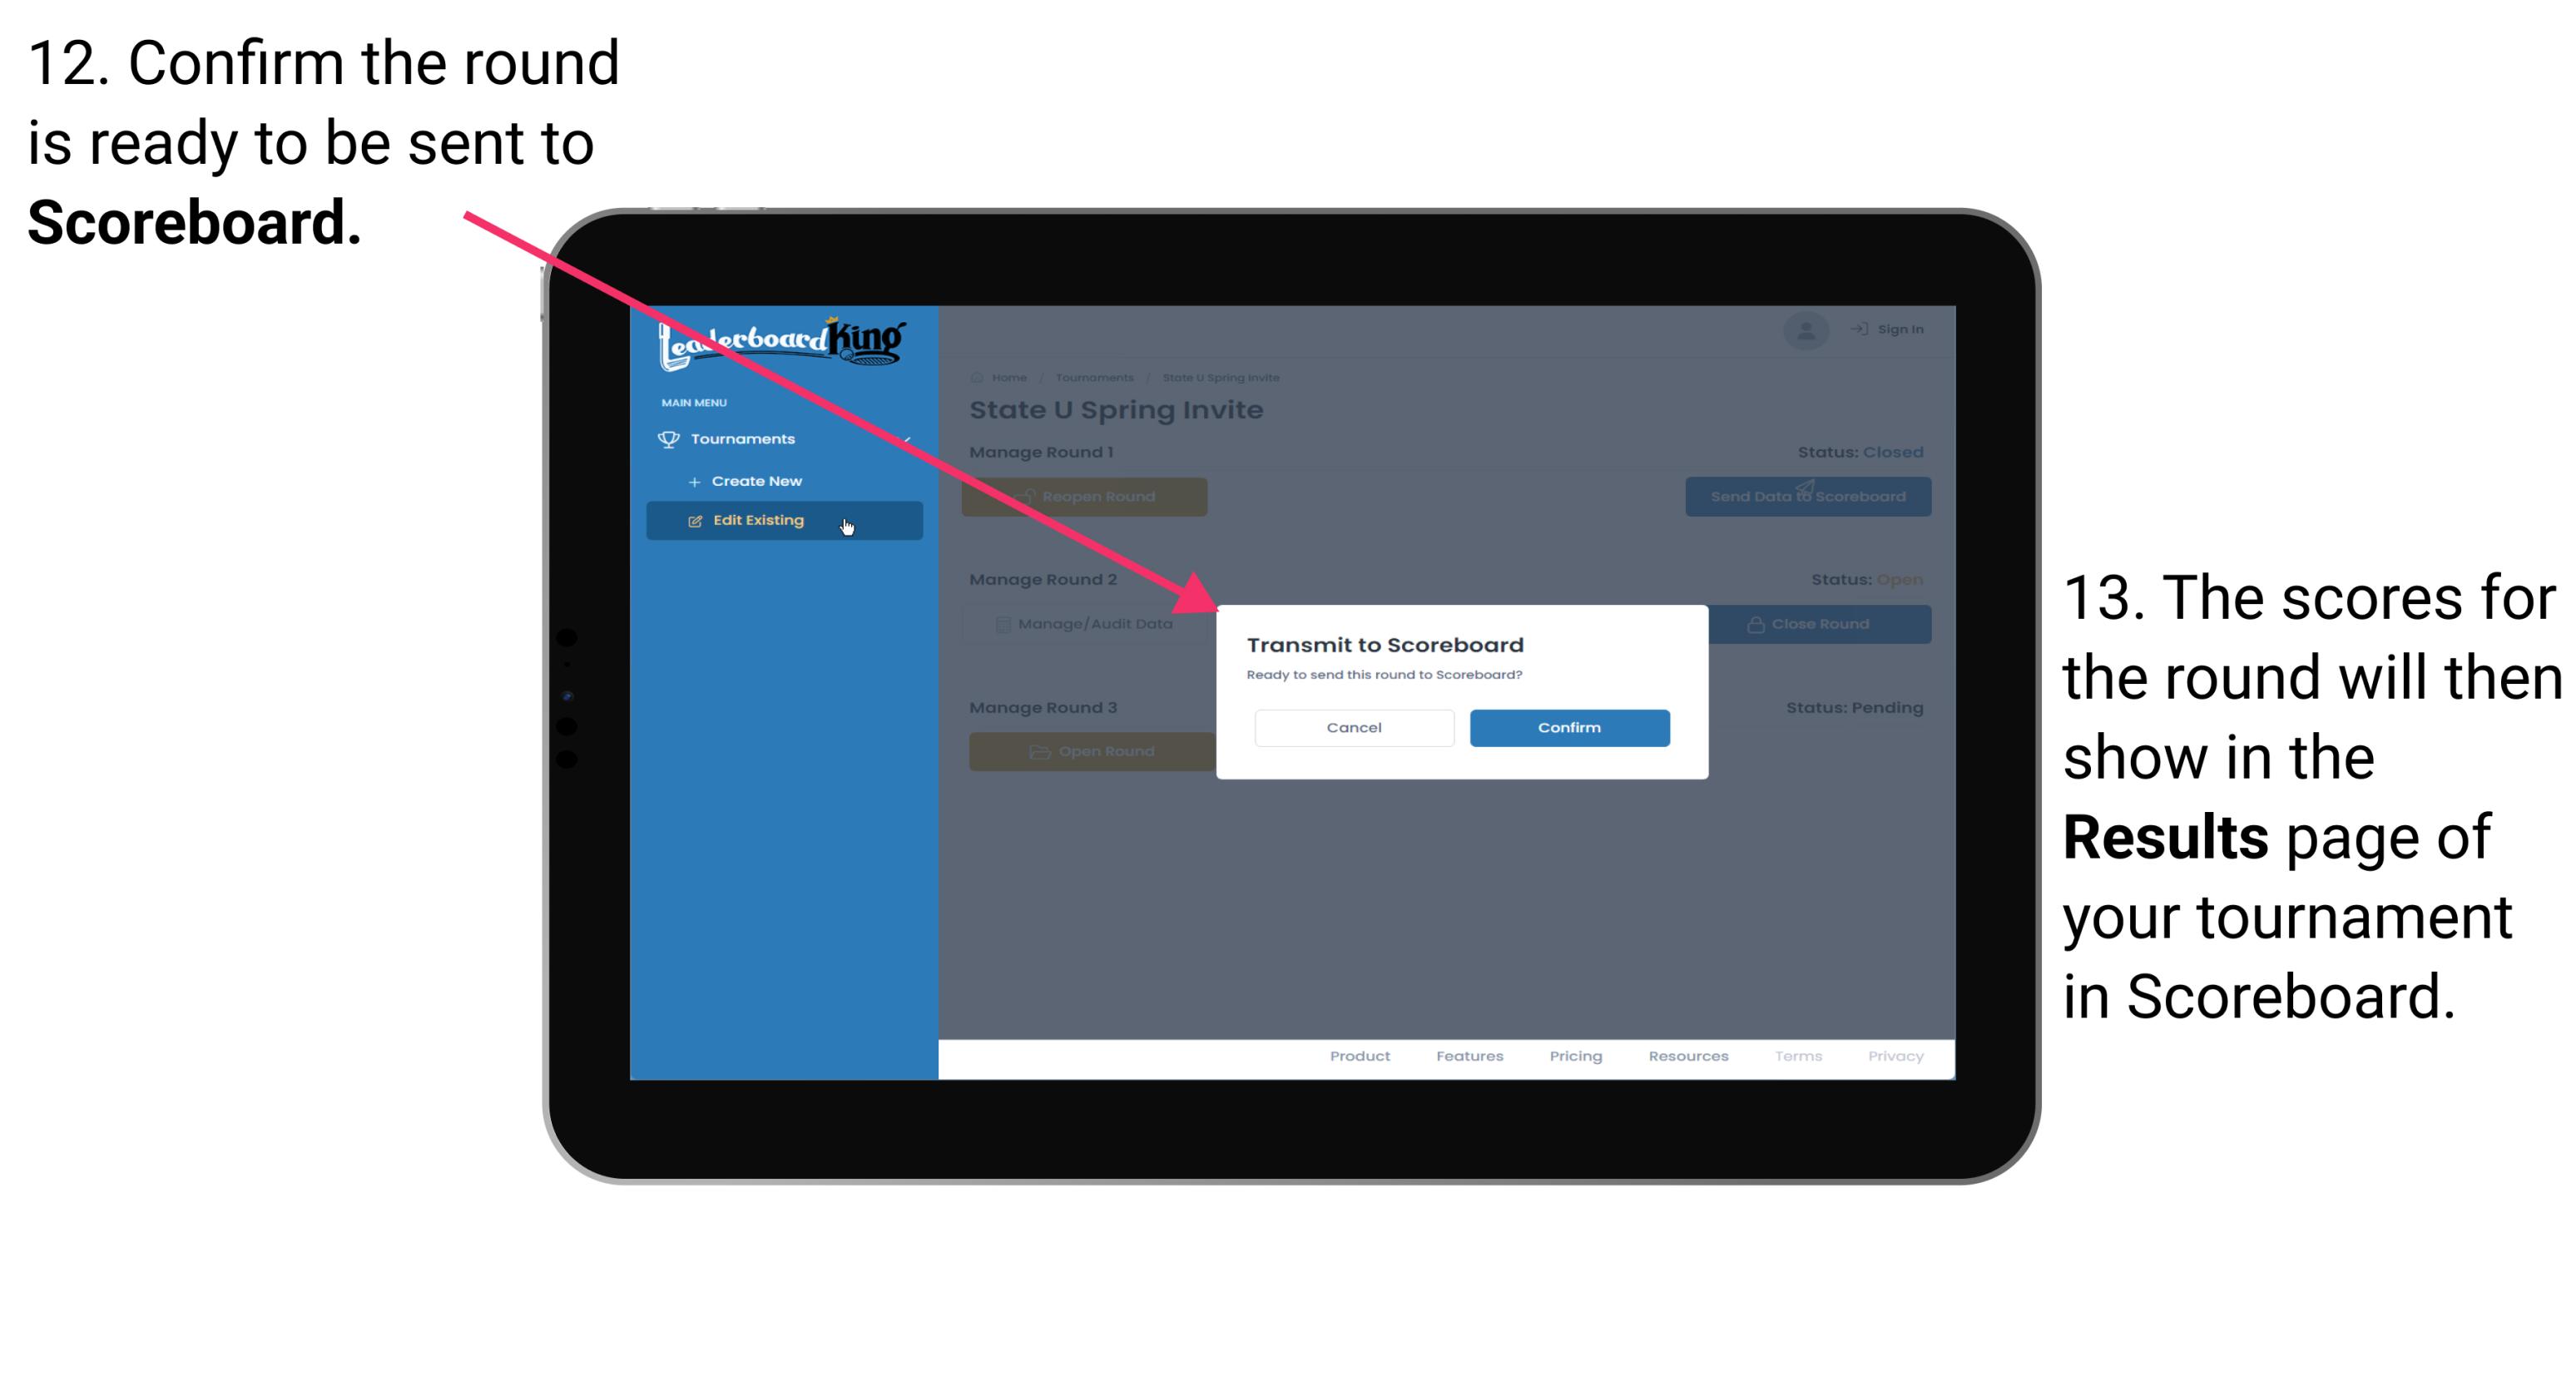Expand the Create New option
Image resolution: width=2576 pixels, height=1386 pixels.
[756, 480]
